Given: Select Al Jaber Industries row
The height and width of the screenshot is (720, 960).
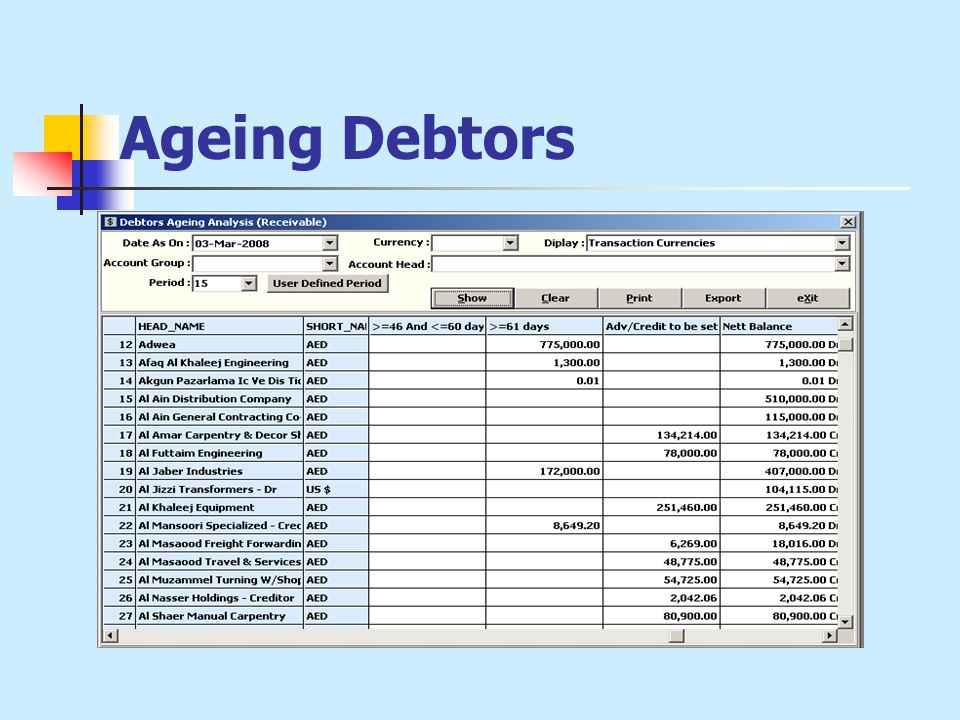Looking at the screenshot, I should [470, 471].
